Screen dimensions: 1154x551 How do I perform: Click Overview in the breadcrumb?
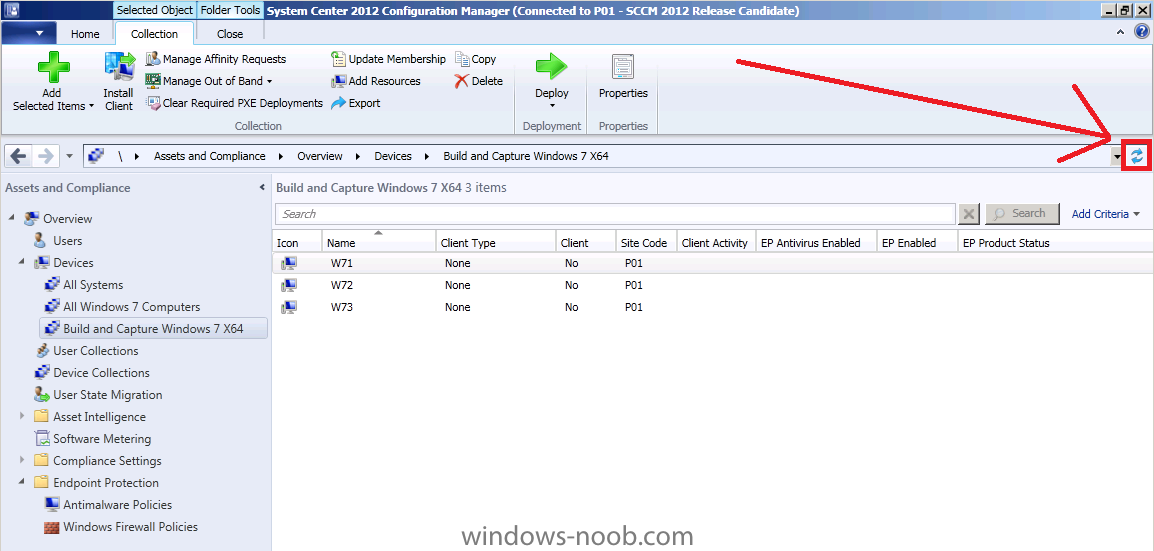point(320,156)
